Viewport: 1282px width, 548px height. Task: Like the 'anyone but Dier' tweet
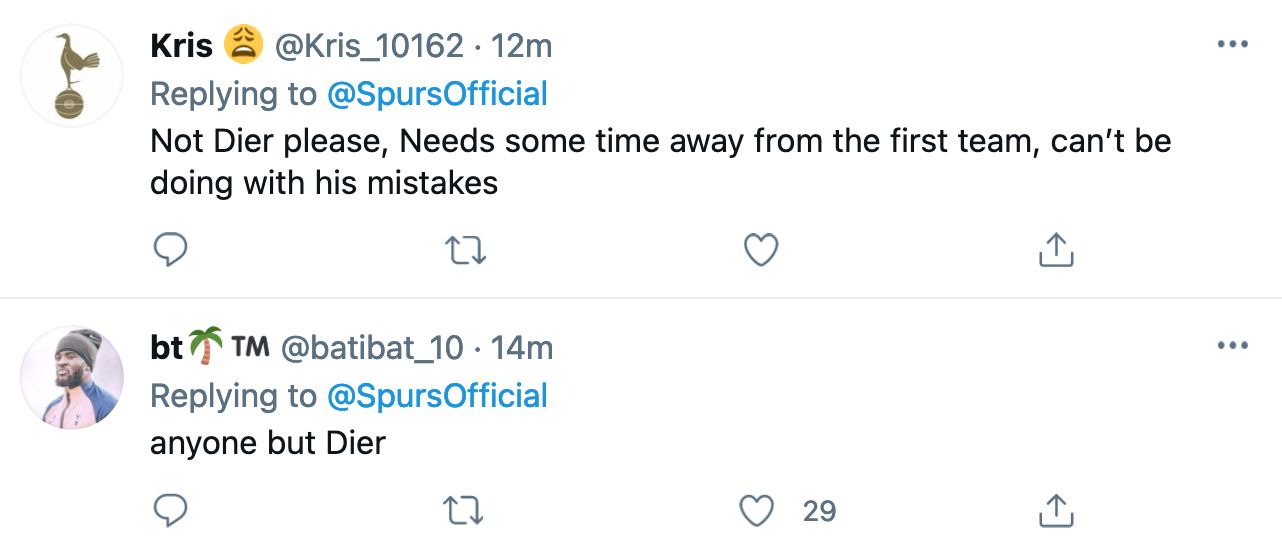pos(759,511)
